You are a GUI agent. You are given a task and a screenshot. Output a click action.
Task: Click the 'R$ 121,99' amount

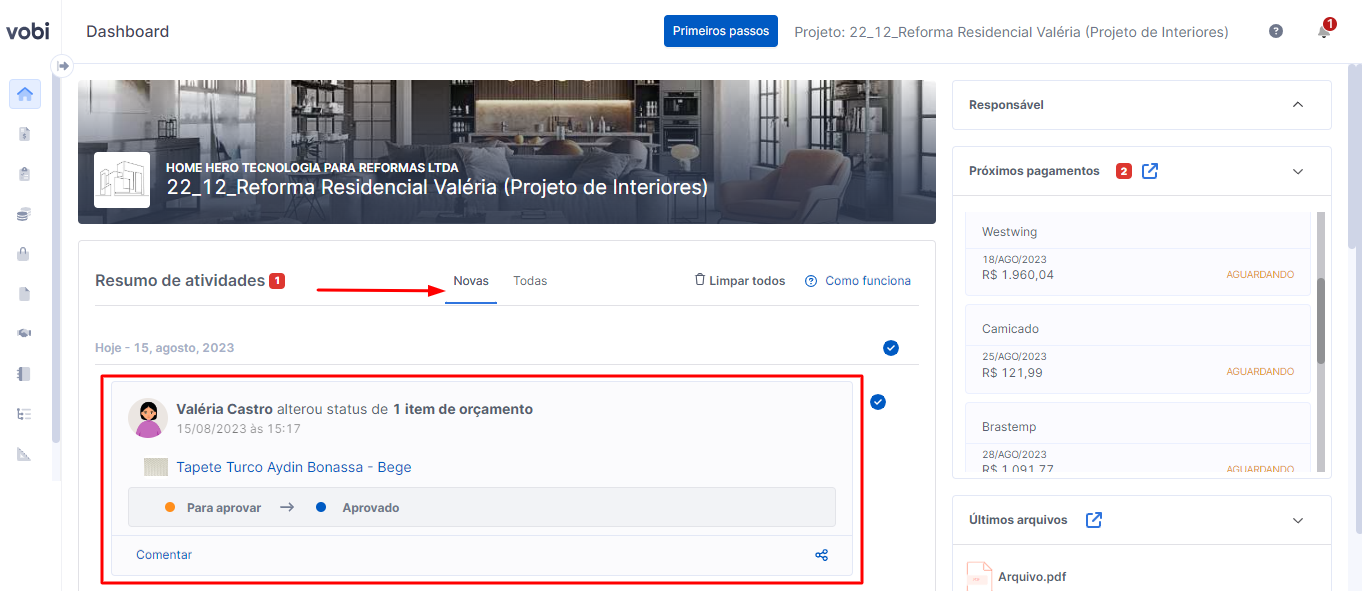(1012, 372)
